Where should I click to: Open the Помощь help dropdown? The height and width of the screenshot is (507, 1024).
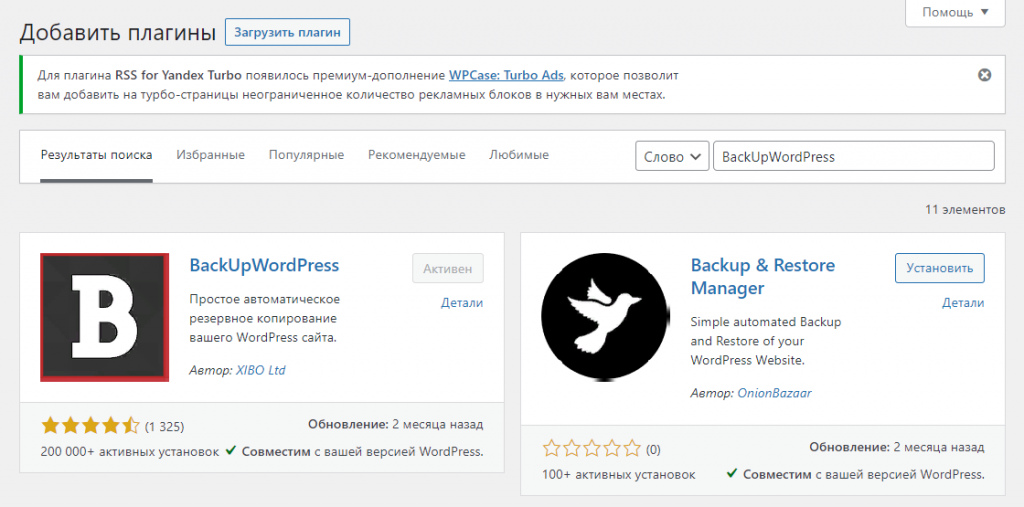(955, 12)
